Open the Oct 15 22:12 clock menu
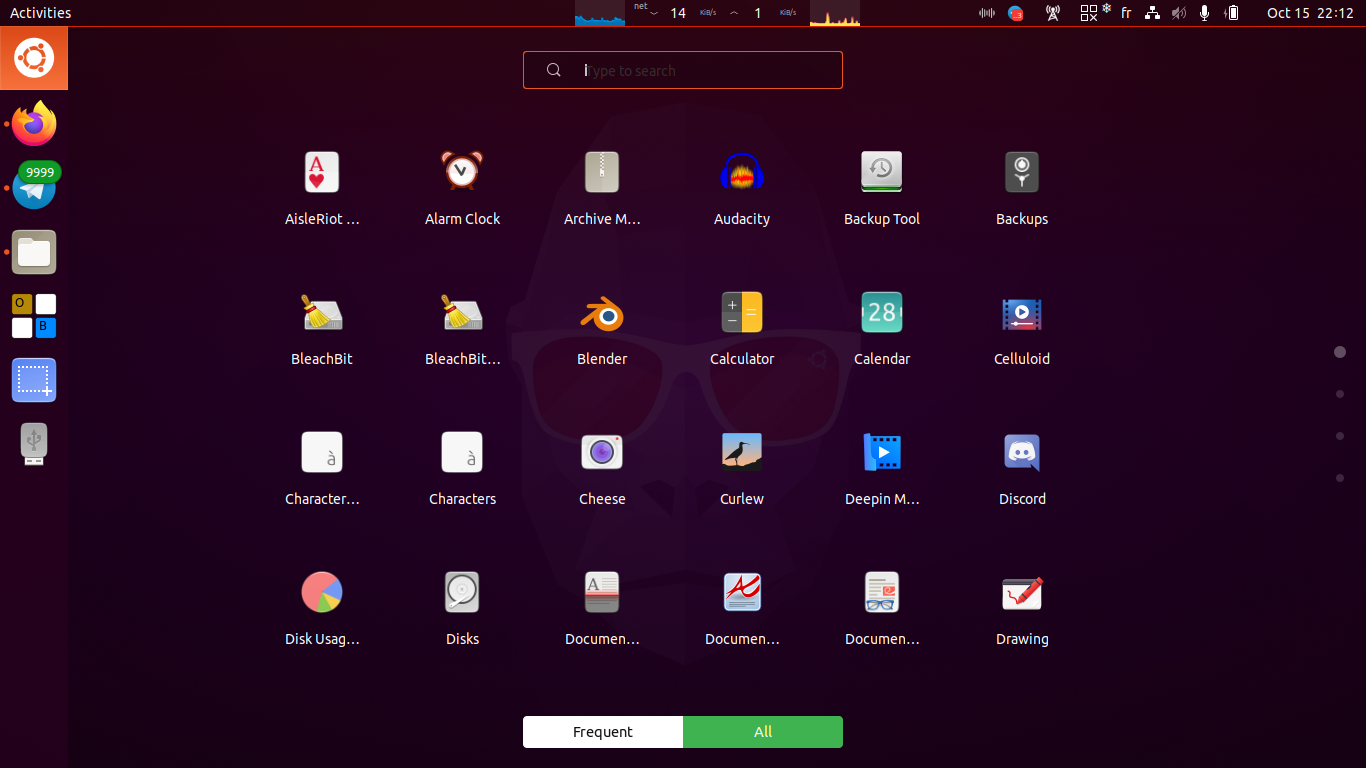 [1310, 13]
